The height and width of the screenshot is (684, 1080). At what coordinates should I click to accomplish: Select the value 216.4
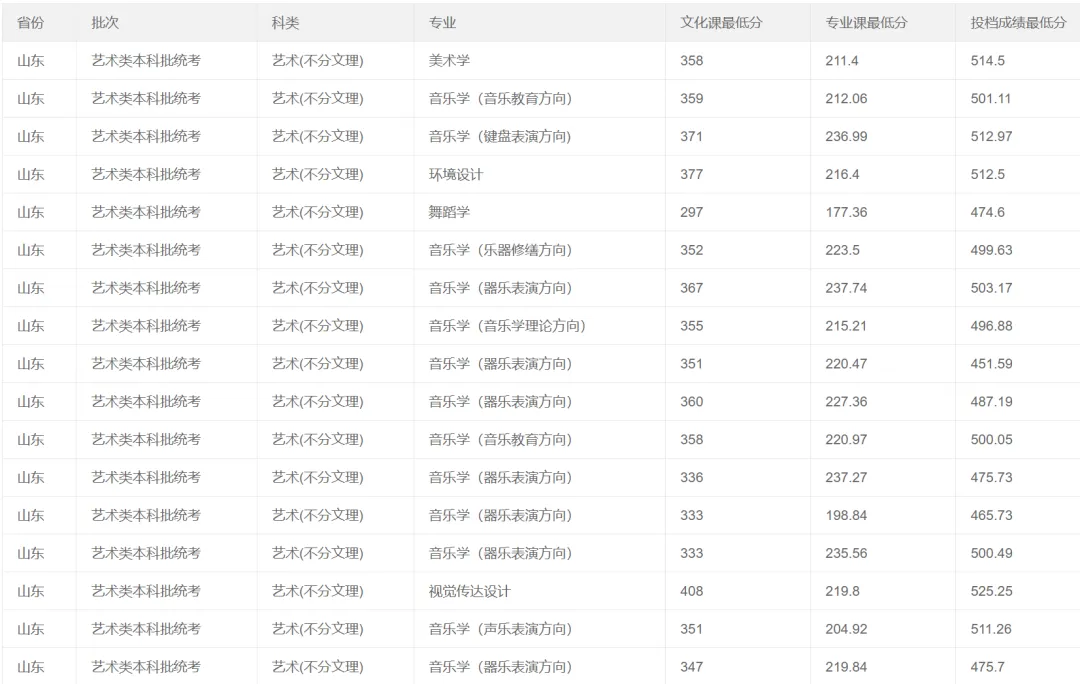point(842,174)
